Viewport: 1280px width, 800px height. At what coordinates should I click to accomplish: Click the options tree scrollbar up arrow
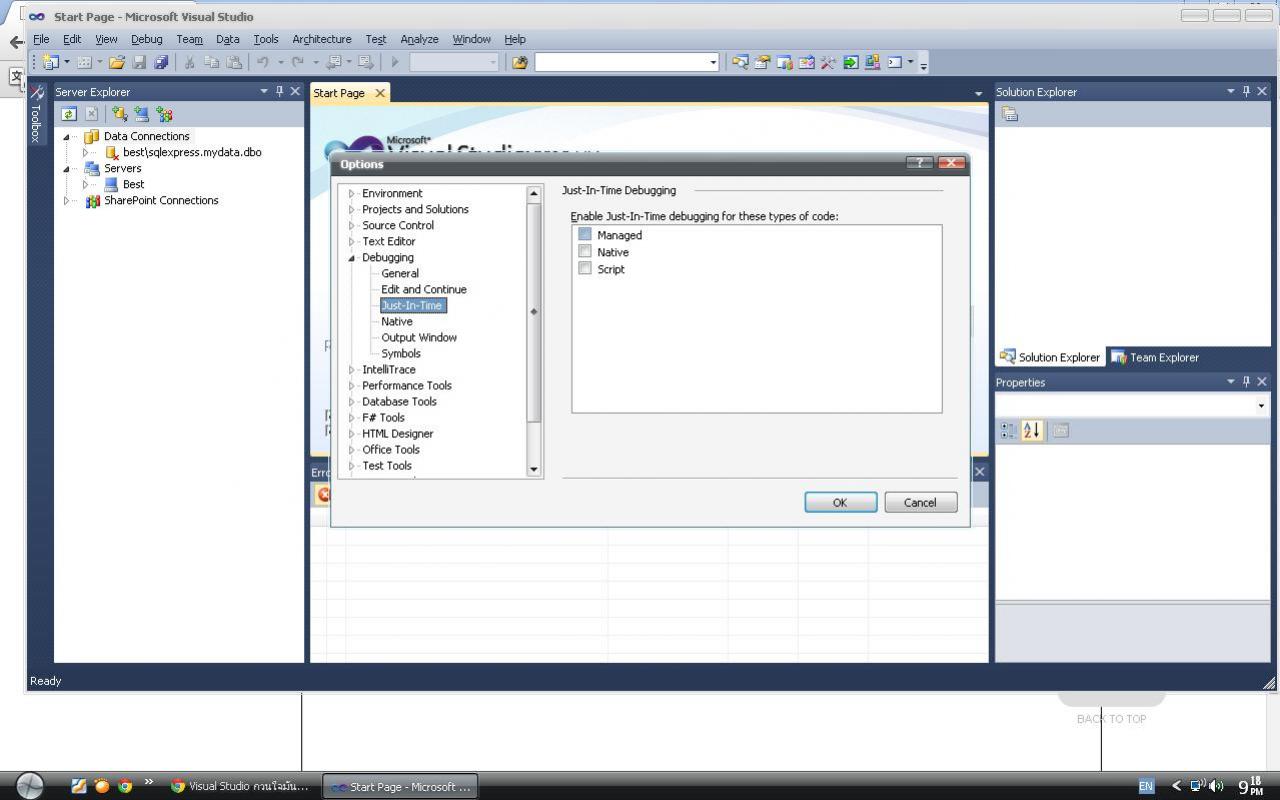coord(534,193)
